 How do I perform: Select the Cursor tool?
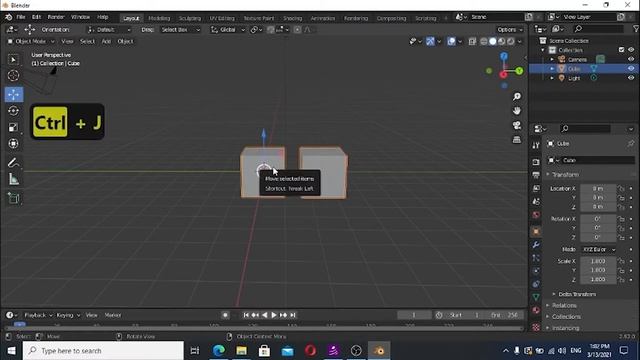coord(13,76)
